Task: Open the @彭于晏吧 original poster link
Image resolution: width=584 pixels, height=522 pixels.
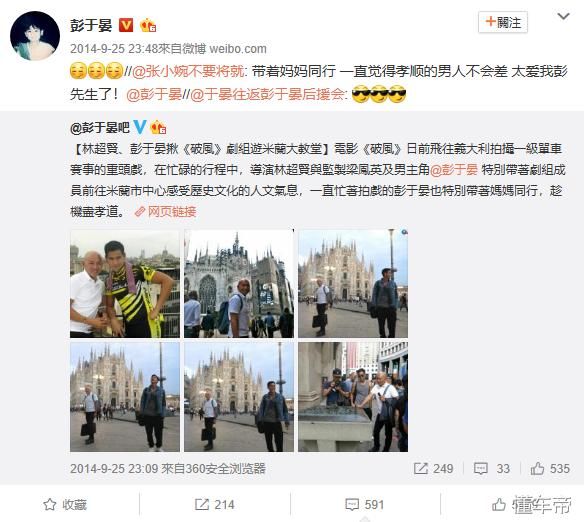Action: point(99,128)
